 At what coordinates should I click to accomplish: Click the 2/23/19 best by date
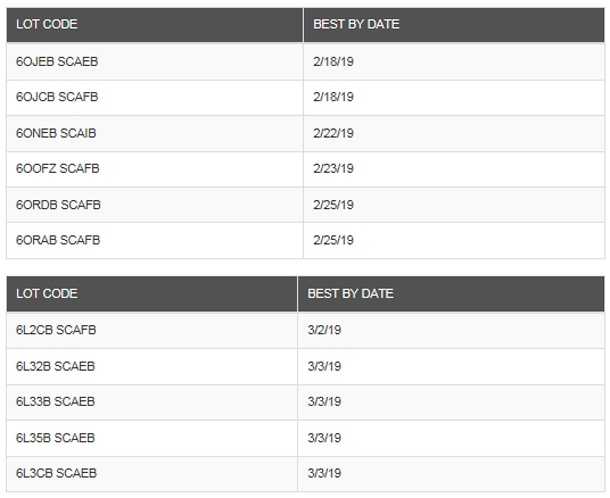pos(334,169)
